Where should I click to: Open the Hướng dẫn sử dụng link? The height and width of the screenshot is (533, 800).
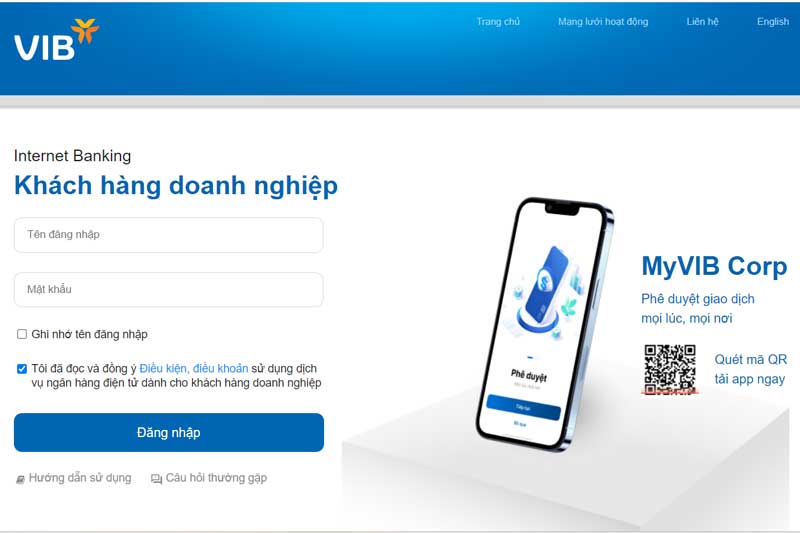(x=80, y=478)
